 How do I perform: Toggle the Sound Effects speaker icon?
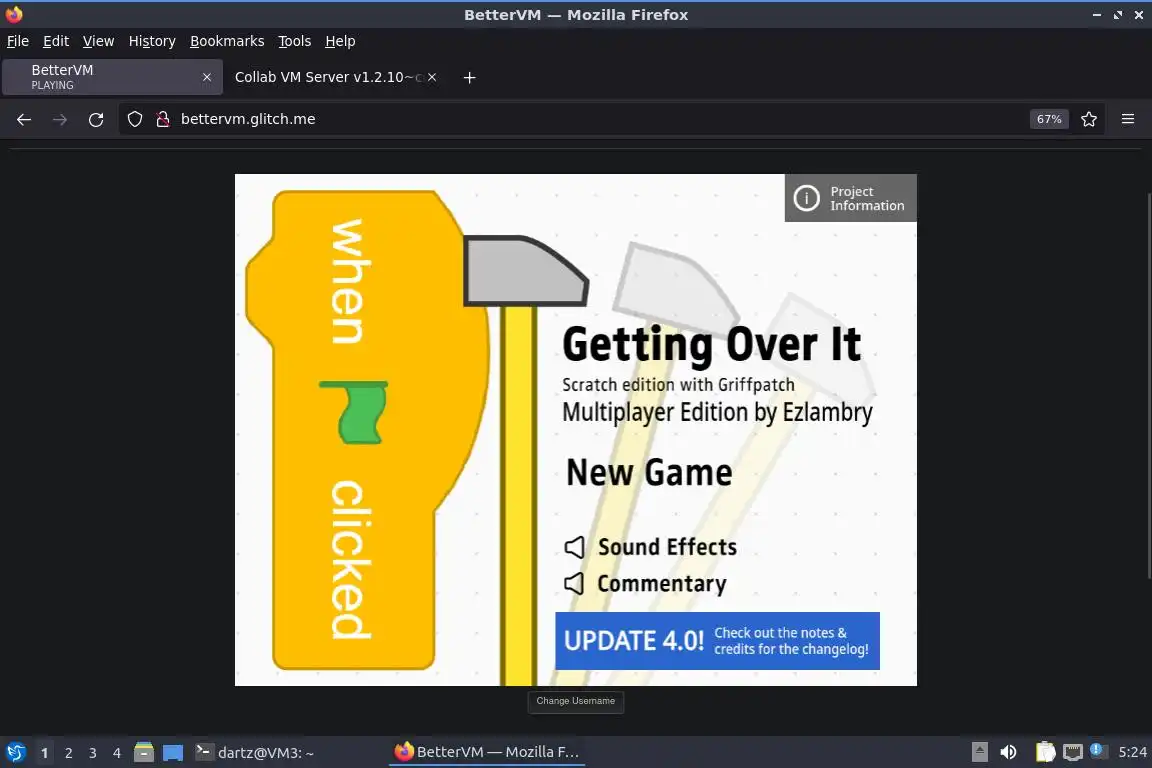pyautogui.click(x=575, y=547)
